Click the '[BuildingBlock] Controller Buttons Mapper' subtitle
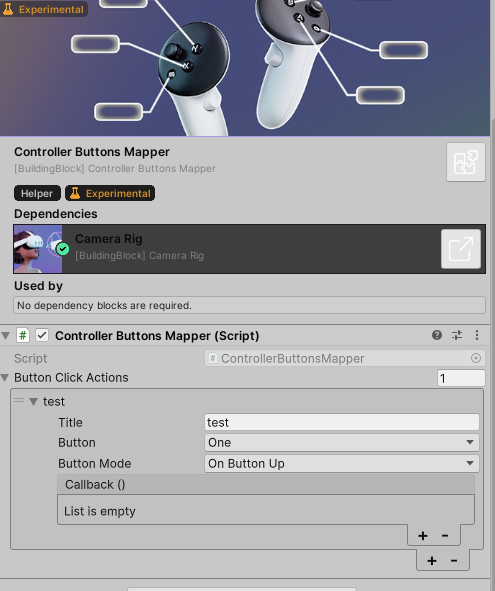This screenshot has height=591, width=495. click(x=115, y=168)
